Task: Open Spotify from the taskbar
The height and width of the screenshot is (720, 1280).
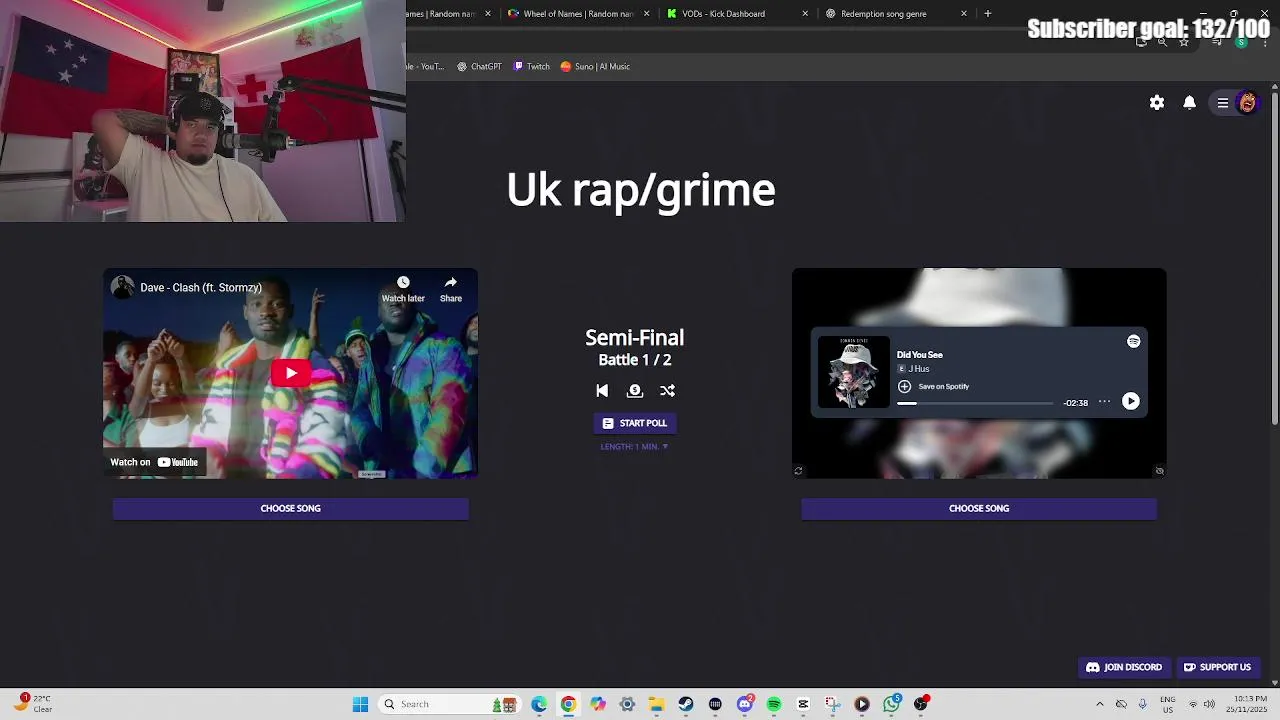Action: coord(774,704)
